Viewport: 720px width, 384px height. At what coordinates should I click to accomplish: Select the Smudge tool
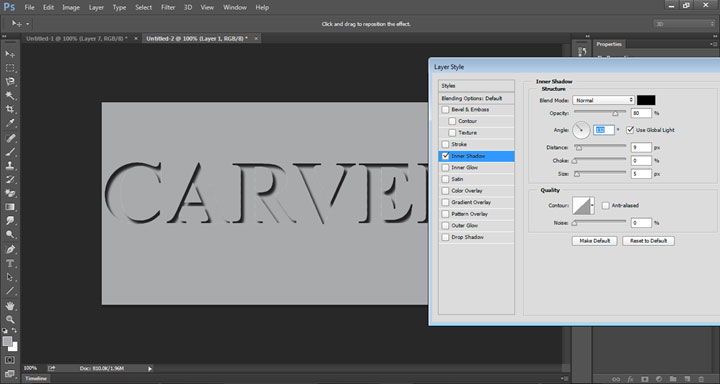coord(10,220)
